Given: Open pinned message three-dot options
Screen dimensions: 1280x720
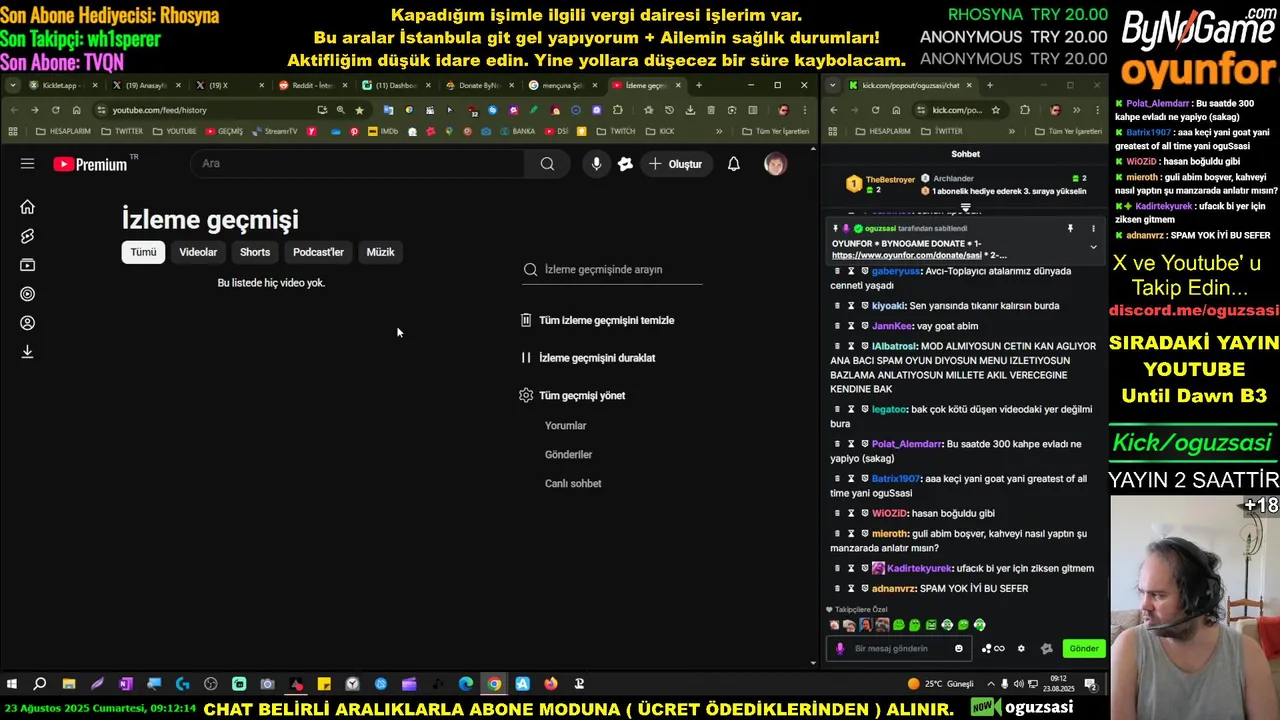Looking at the screenshot, I should click(1093, 229).
